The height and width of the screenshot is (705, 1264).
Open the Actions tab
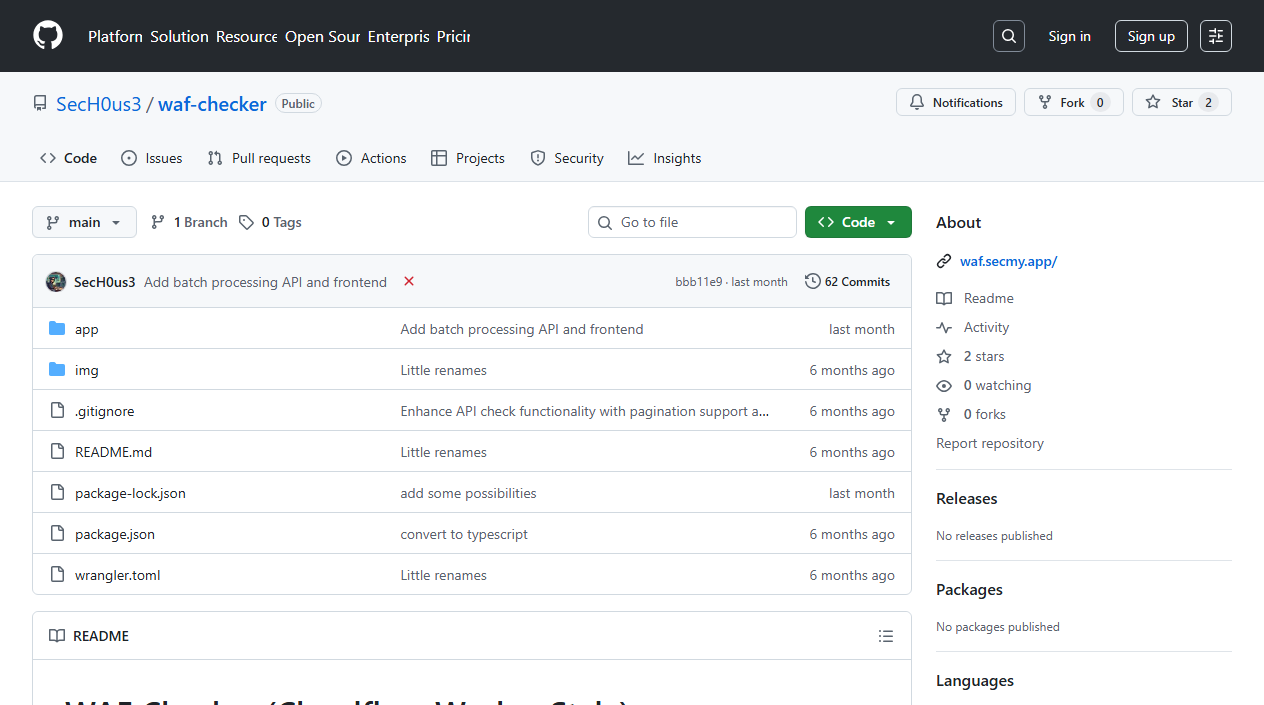tap(371, 158)
